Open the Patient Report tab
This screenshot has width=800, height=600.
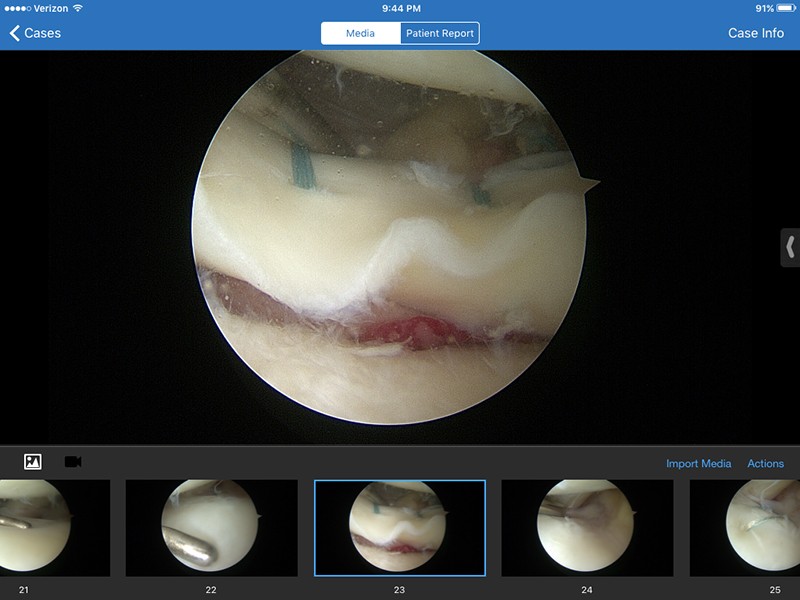click(x=440, y=33)
